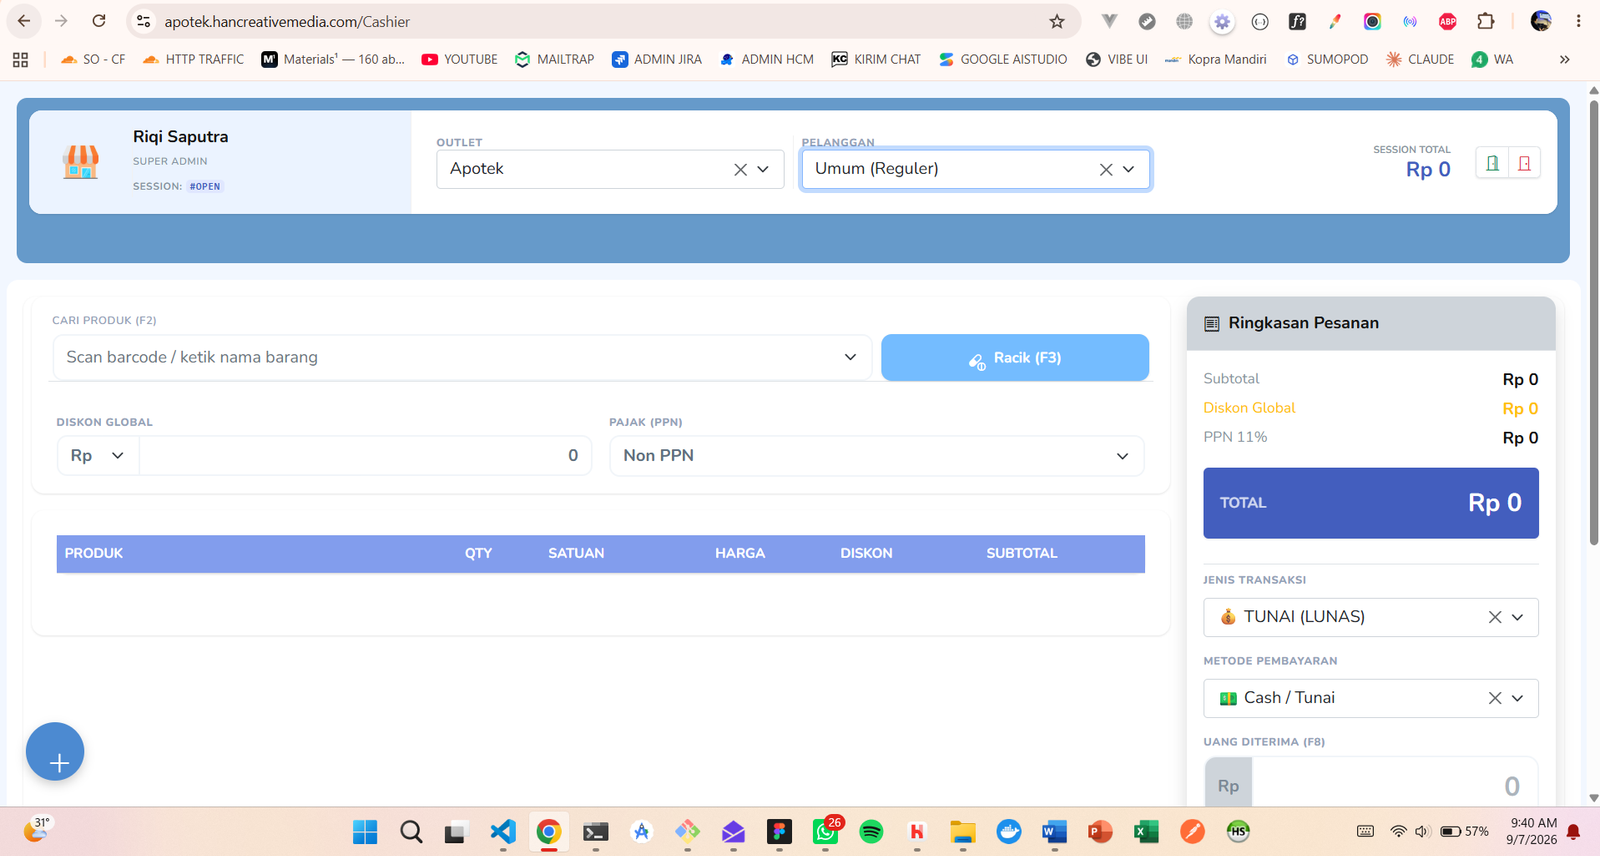Bookmark this page with the star icon

(1057, 21)
